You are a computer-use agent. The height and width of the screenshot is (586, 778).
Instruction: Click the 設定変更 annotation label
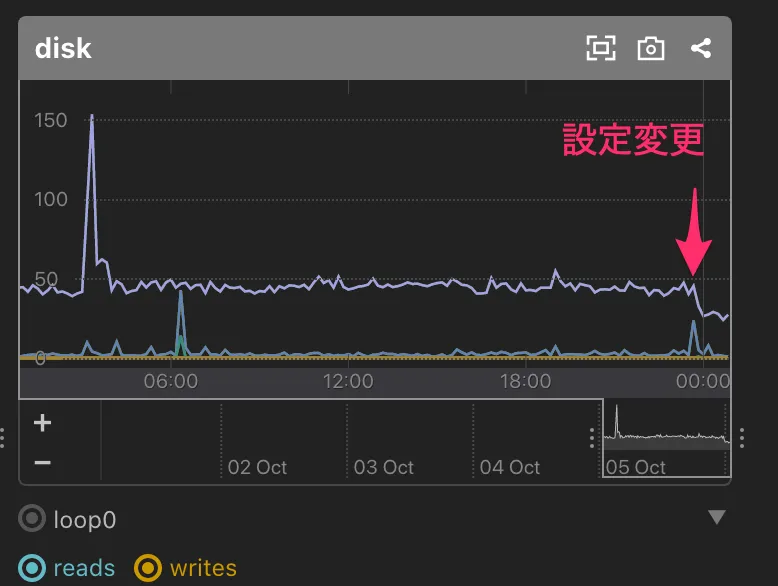(633, 140)
